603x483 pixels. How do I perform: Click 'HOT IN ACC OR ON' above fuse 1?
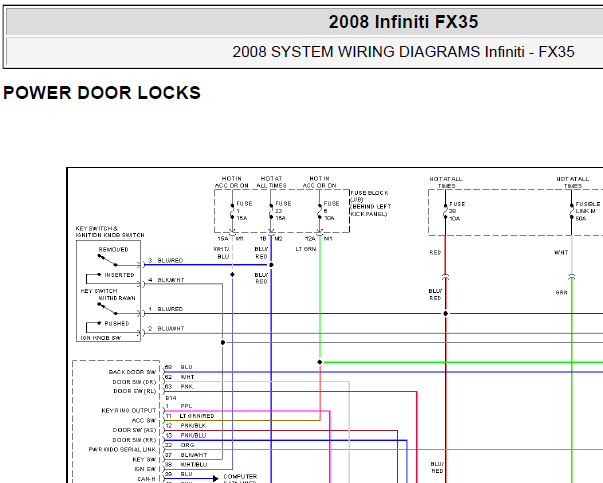(232, 182)
